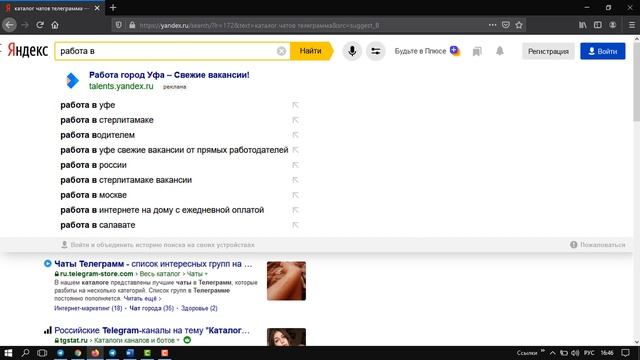
Task: Reload the current page
Action: [x=40, y=25]
